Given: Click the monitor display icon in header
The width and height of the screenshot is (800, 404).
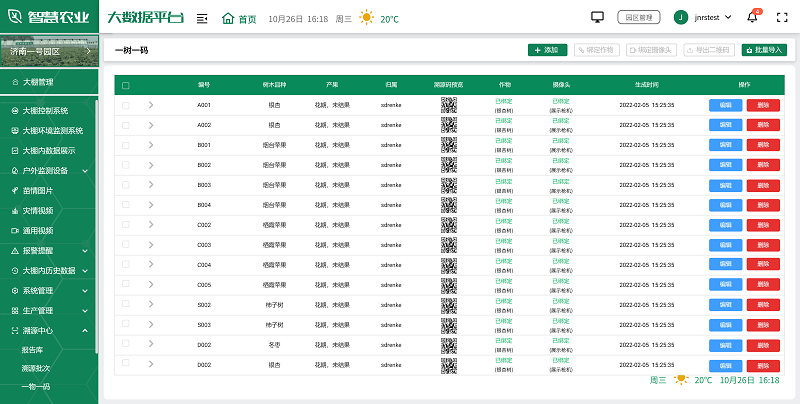Looking at the screenshot, I should coord(598,17).
